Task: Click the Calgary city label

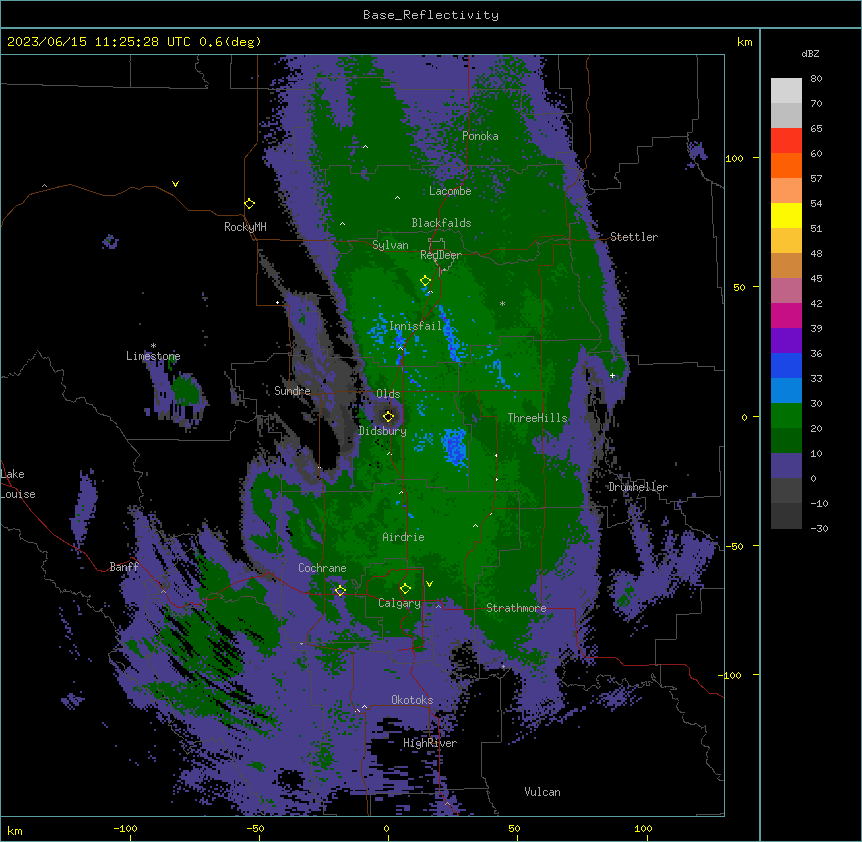Action: coord(399,603)
